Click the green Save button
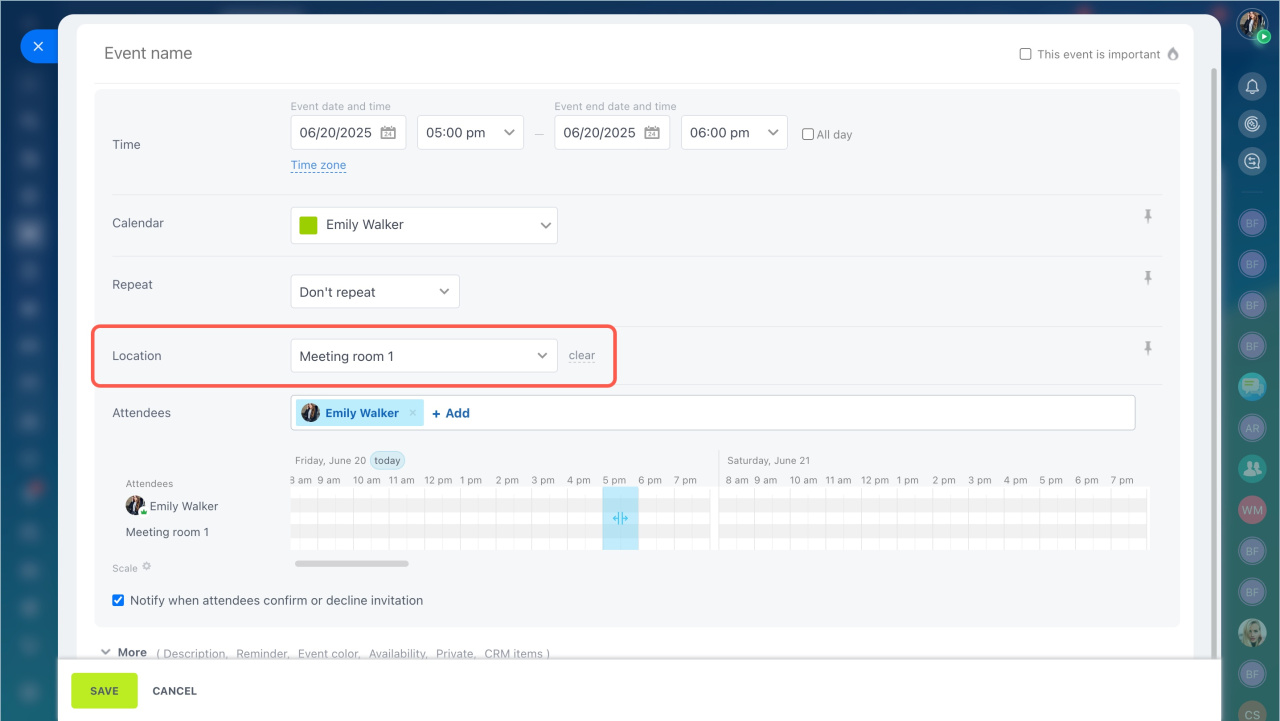 [104, 691]
